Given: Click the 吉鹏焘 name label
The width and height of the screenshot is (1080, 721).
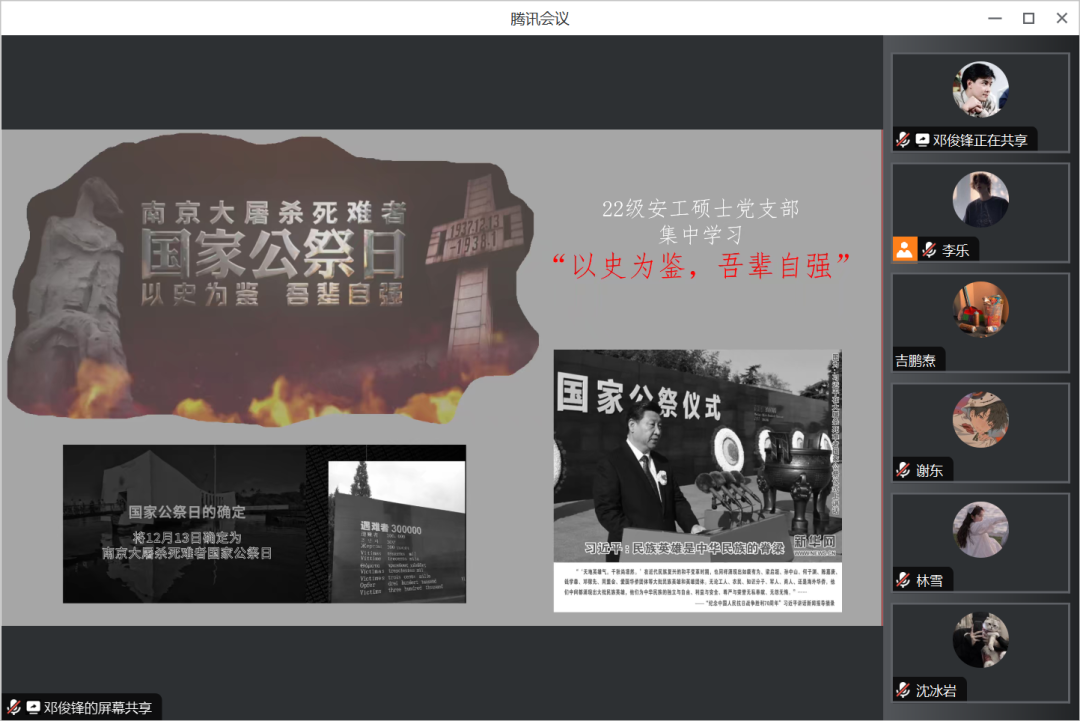Looking at the screenshot, I should point(916,360).
